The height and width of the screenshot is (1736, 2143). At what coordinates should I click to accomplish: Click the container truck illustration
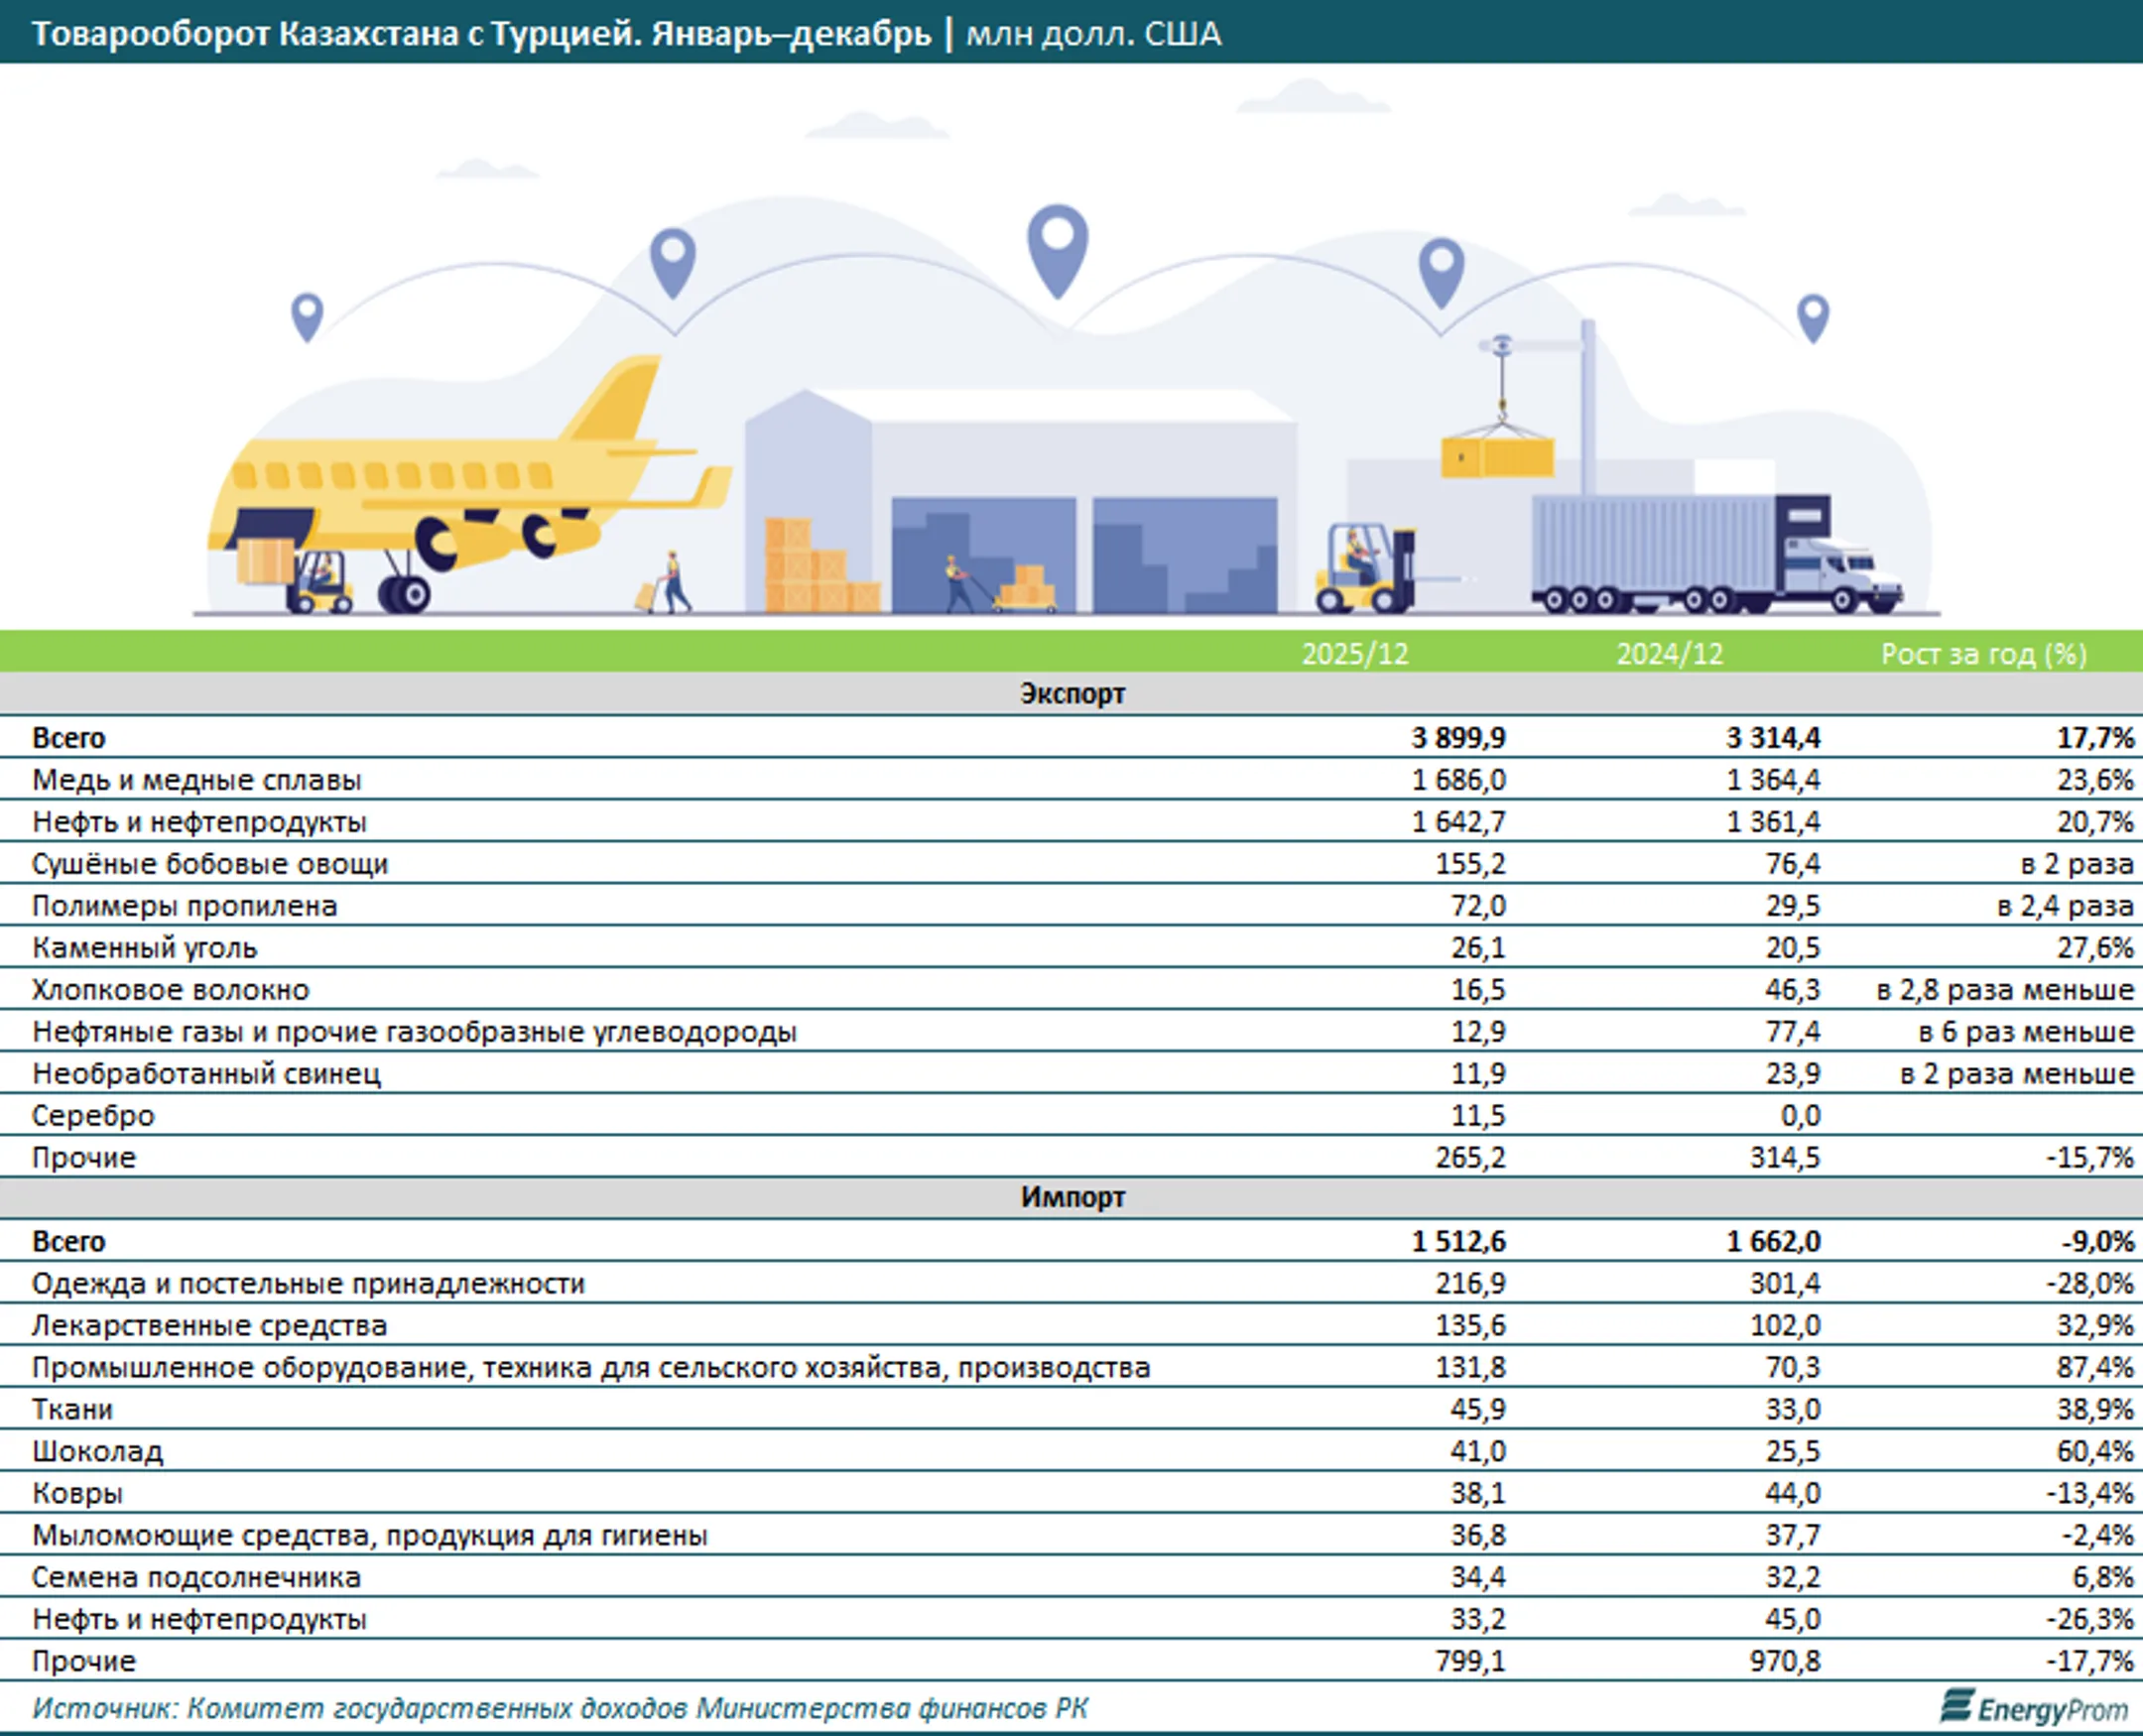1717,553
